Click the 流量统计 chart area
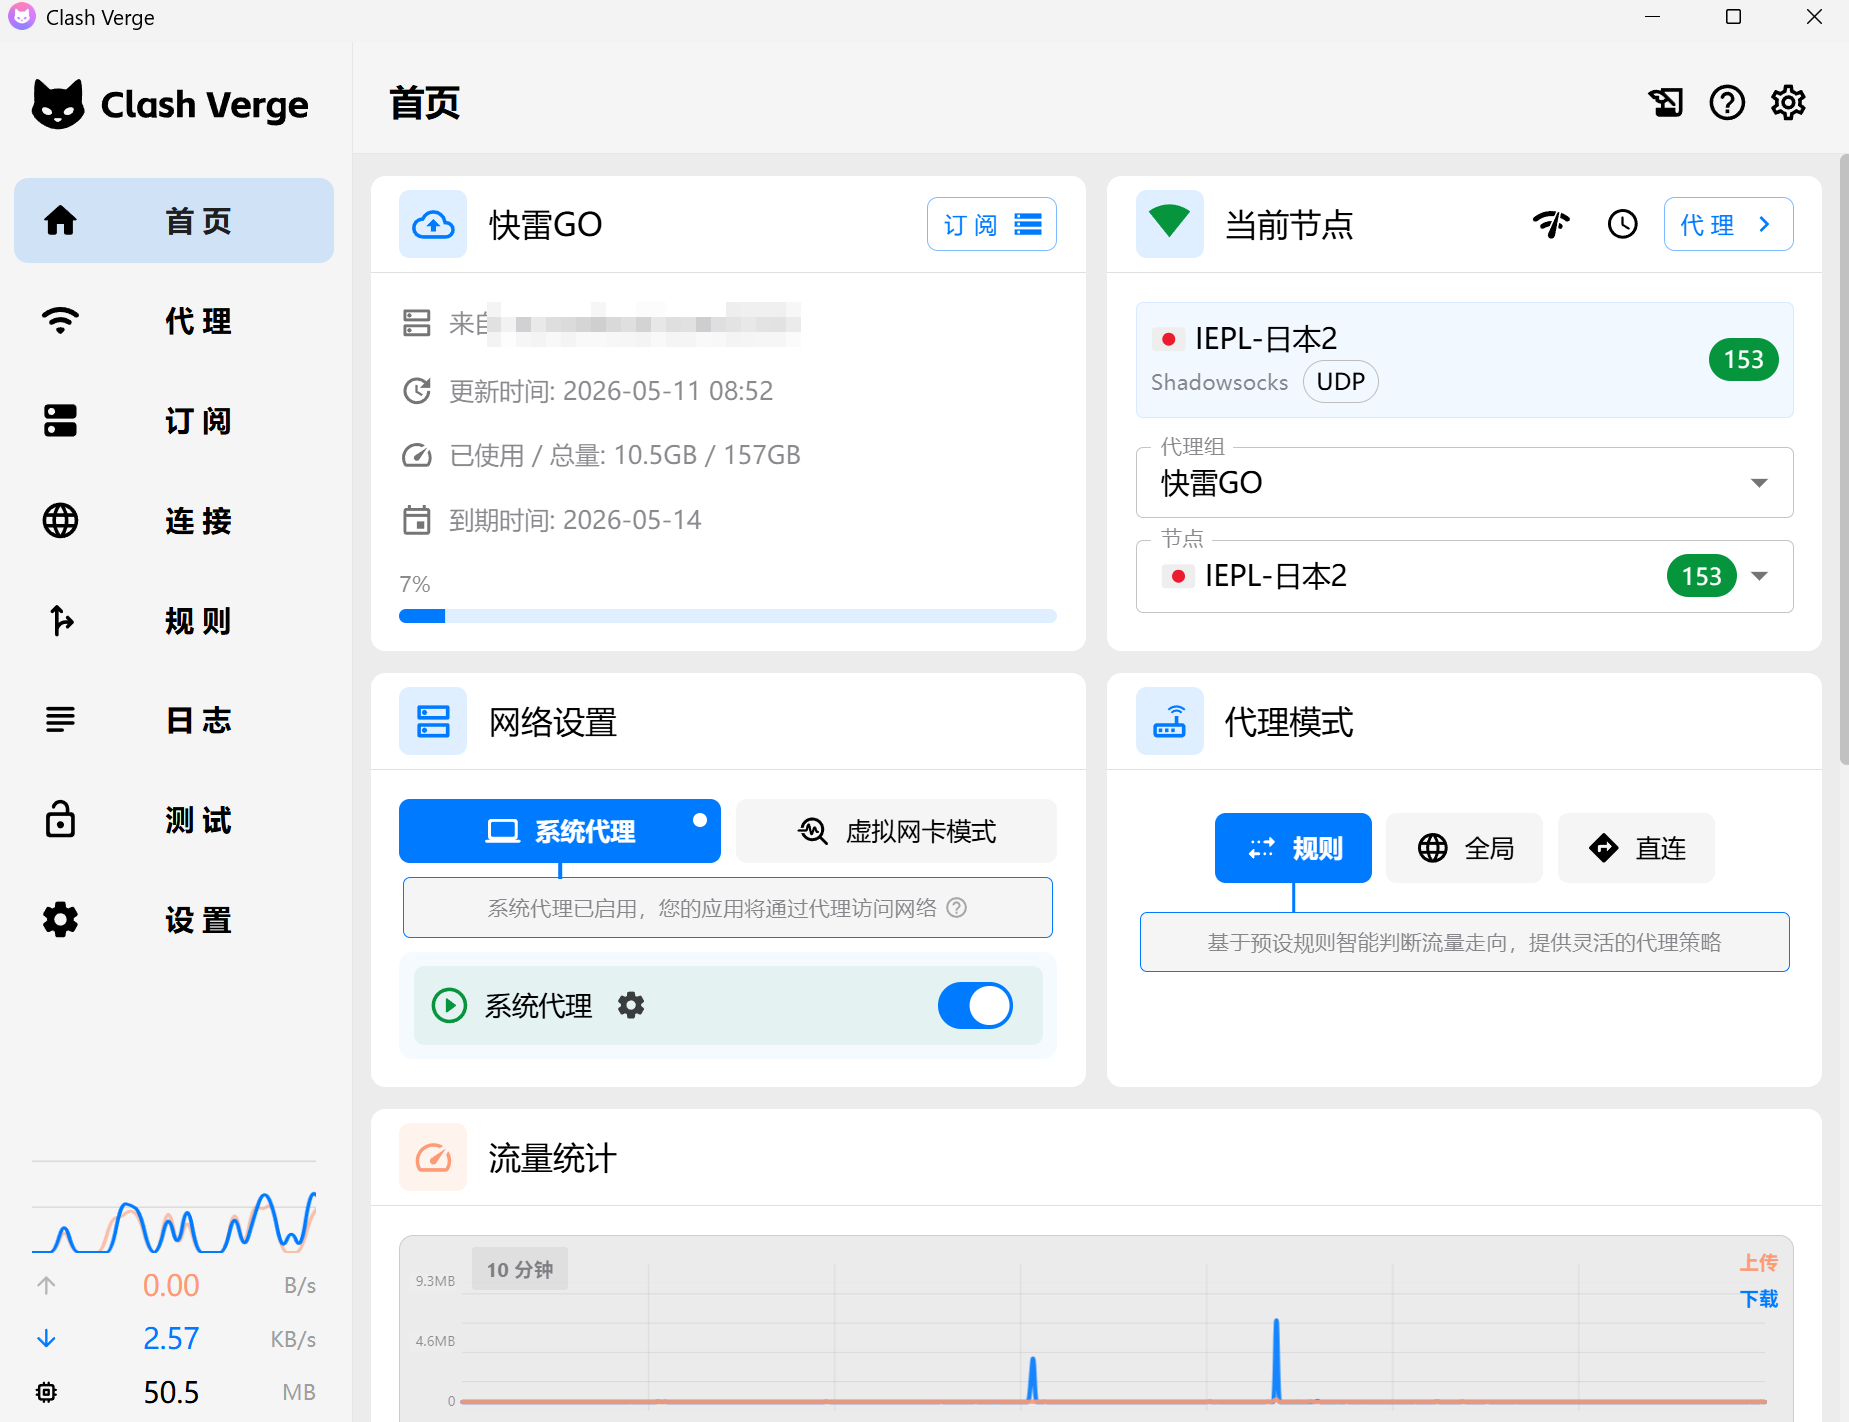The height and width of the screenshot is (1422, 1849). pos(1096,1330)
